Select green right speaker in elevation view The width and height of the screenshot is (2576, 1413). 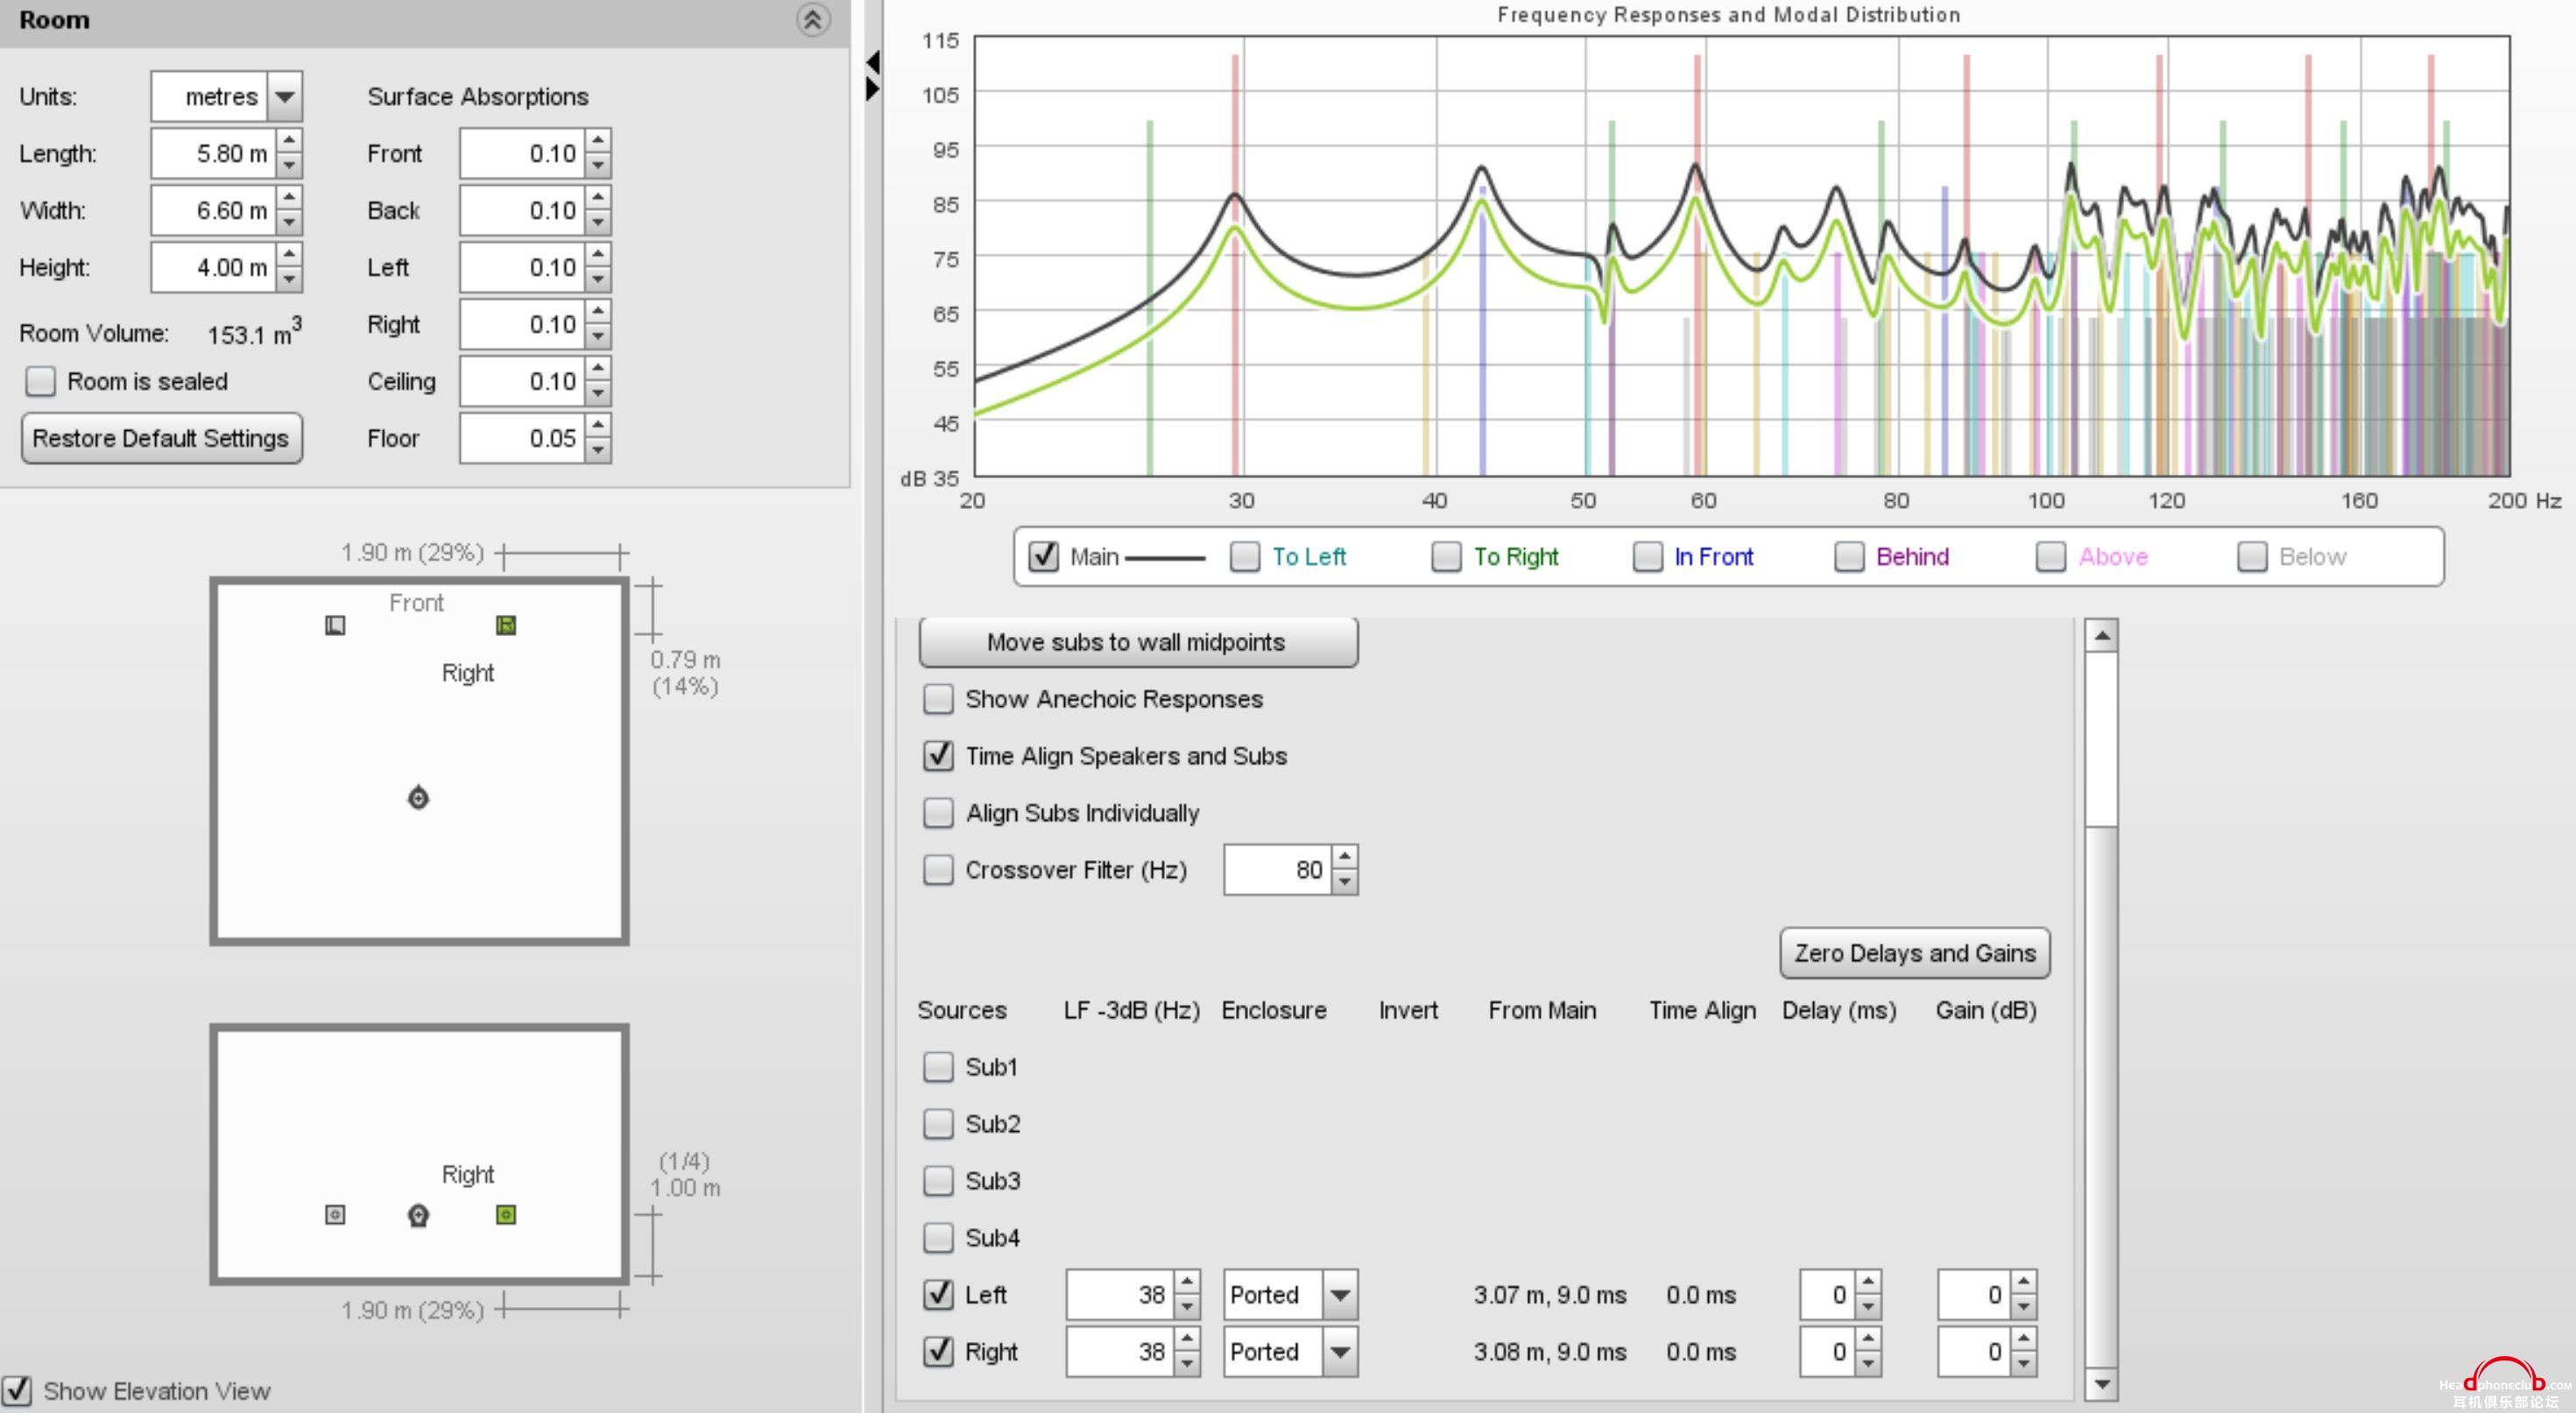click(x=506, y=1214)
